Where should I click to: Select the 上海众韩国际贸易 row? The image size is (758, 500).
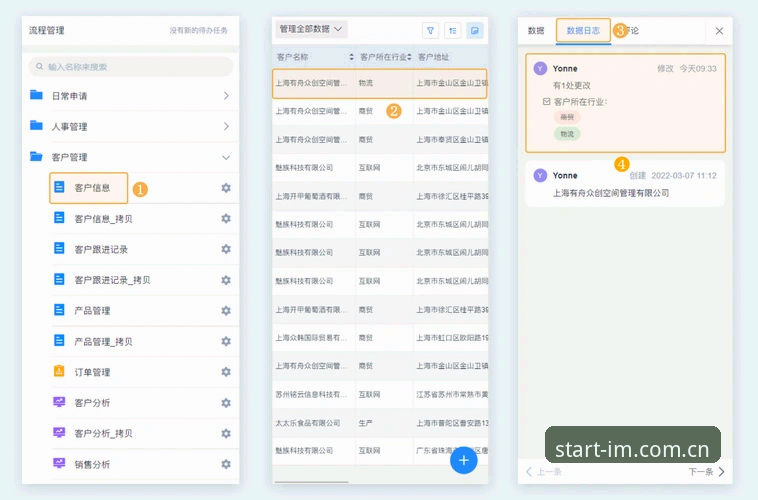pos(380,338)
